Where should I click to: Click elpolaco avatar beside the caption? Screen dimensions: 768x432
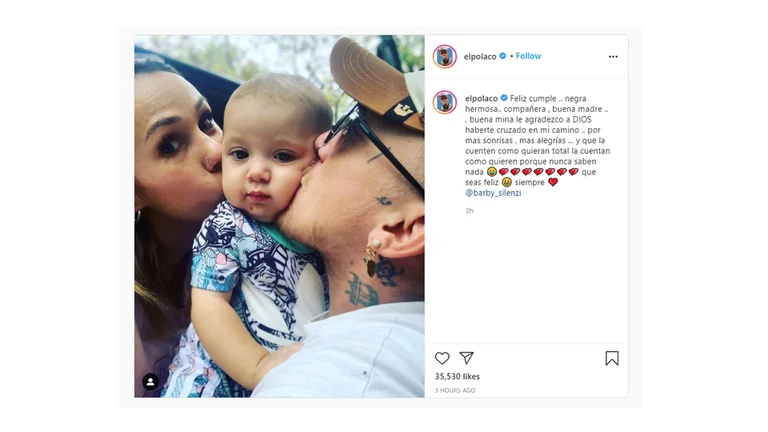(445, 102)
